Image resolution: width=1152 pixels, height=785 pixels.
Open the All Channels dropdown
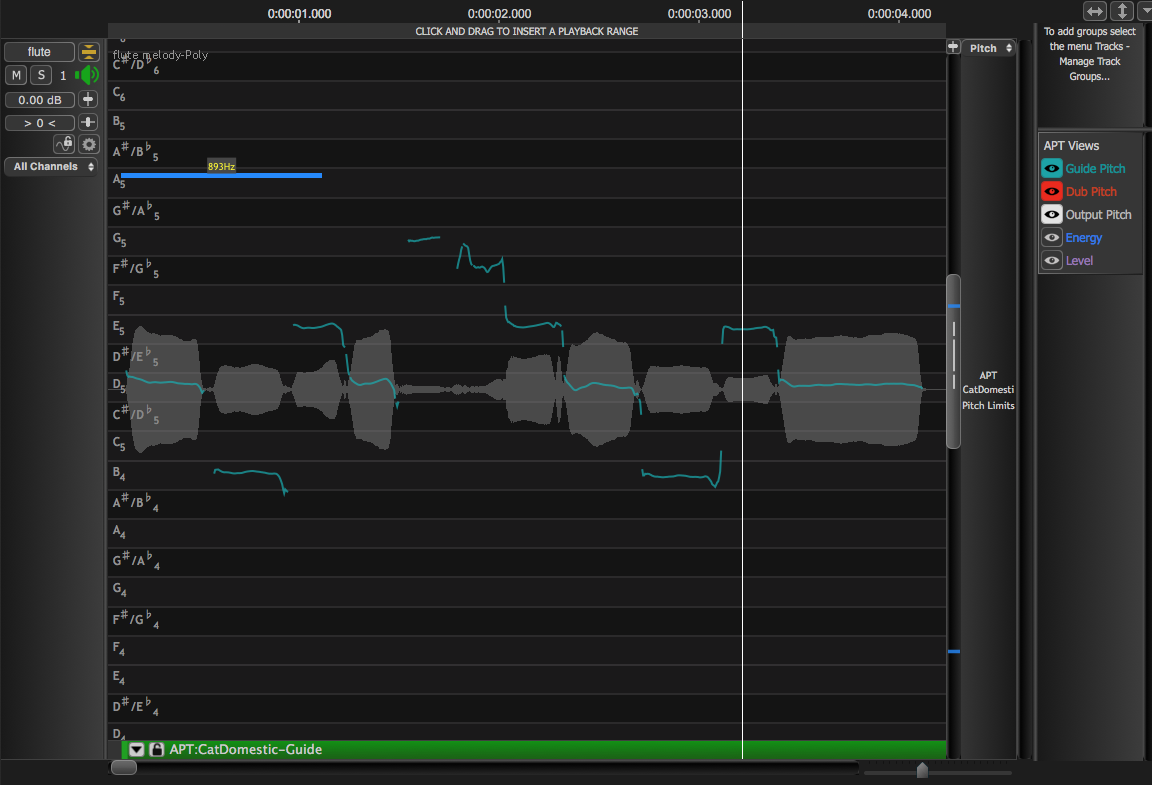[x=53, y=167]
